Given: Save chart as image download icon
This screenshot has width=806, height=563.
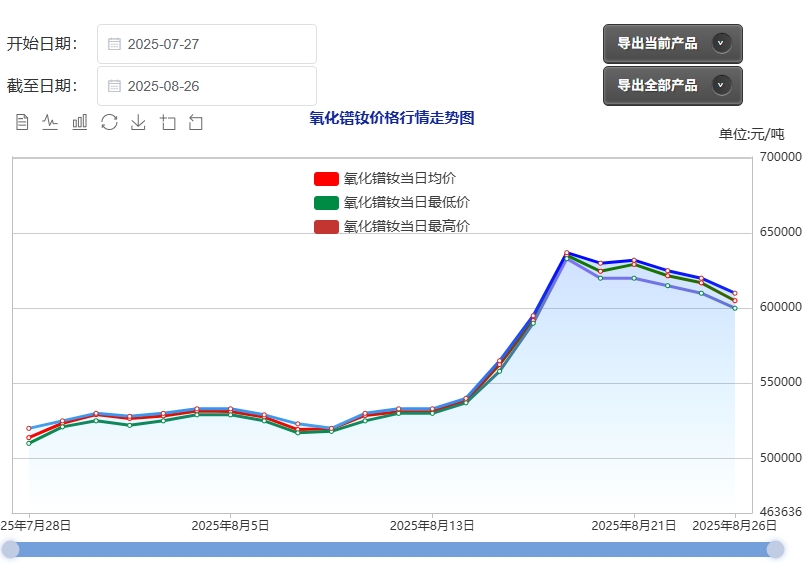Looking at the screenshot, I should pyautogui.click(x=138, y=122).
